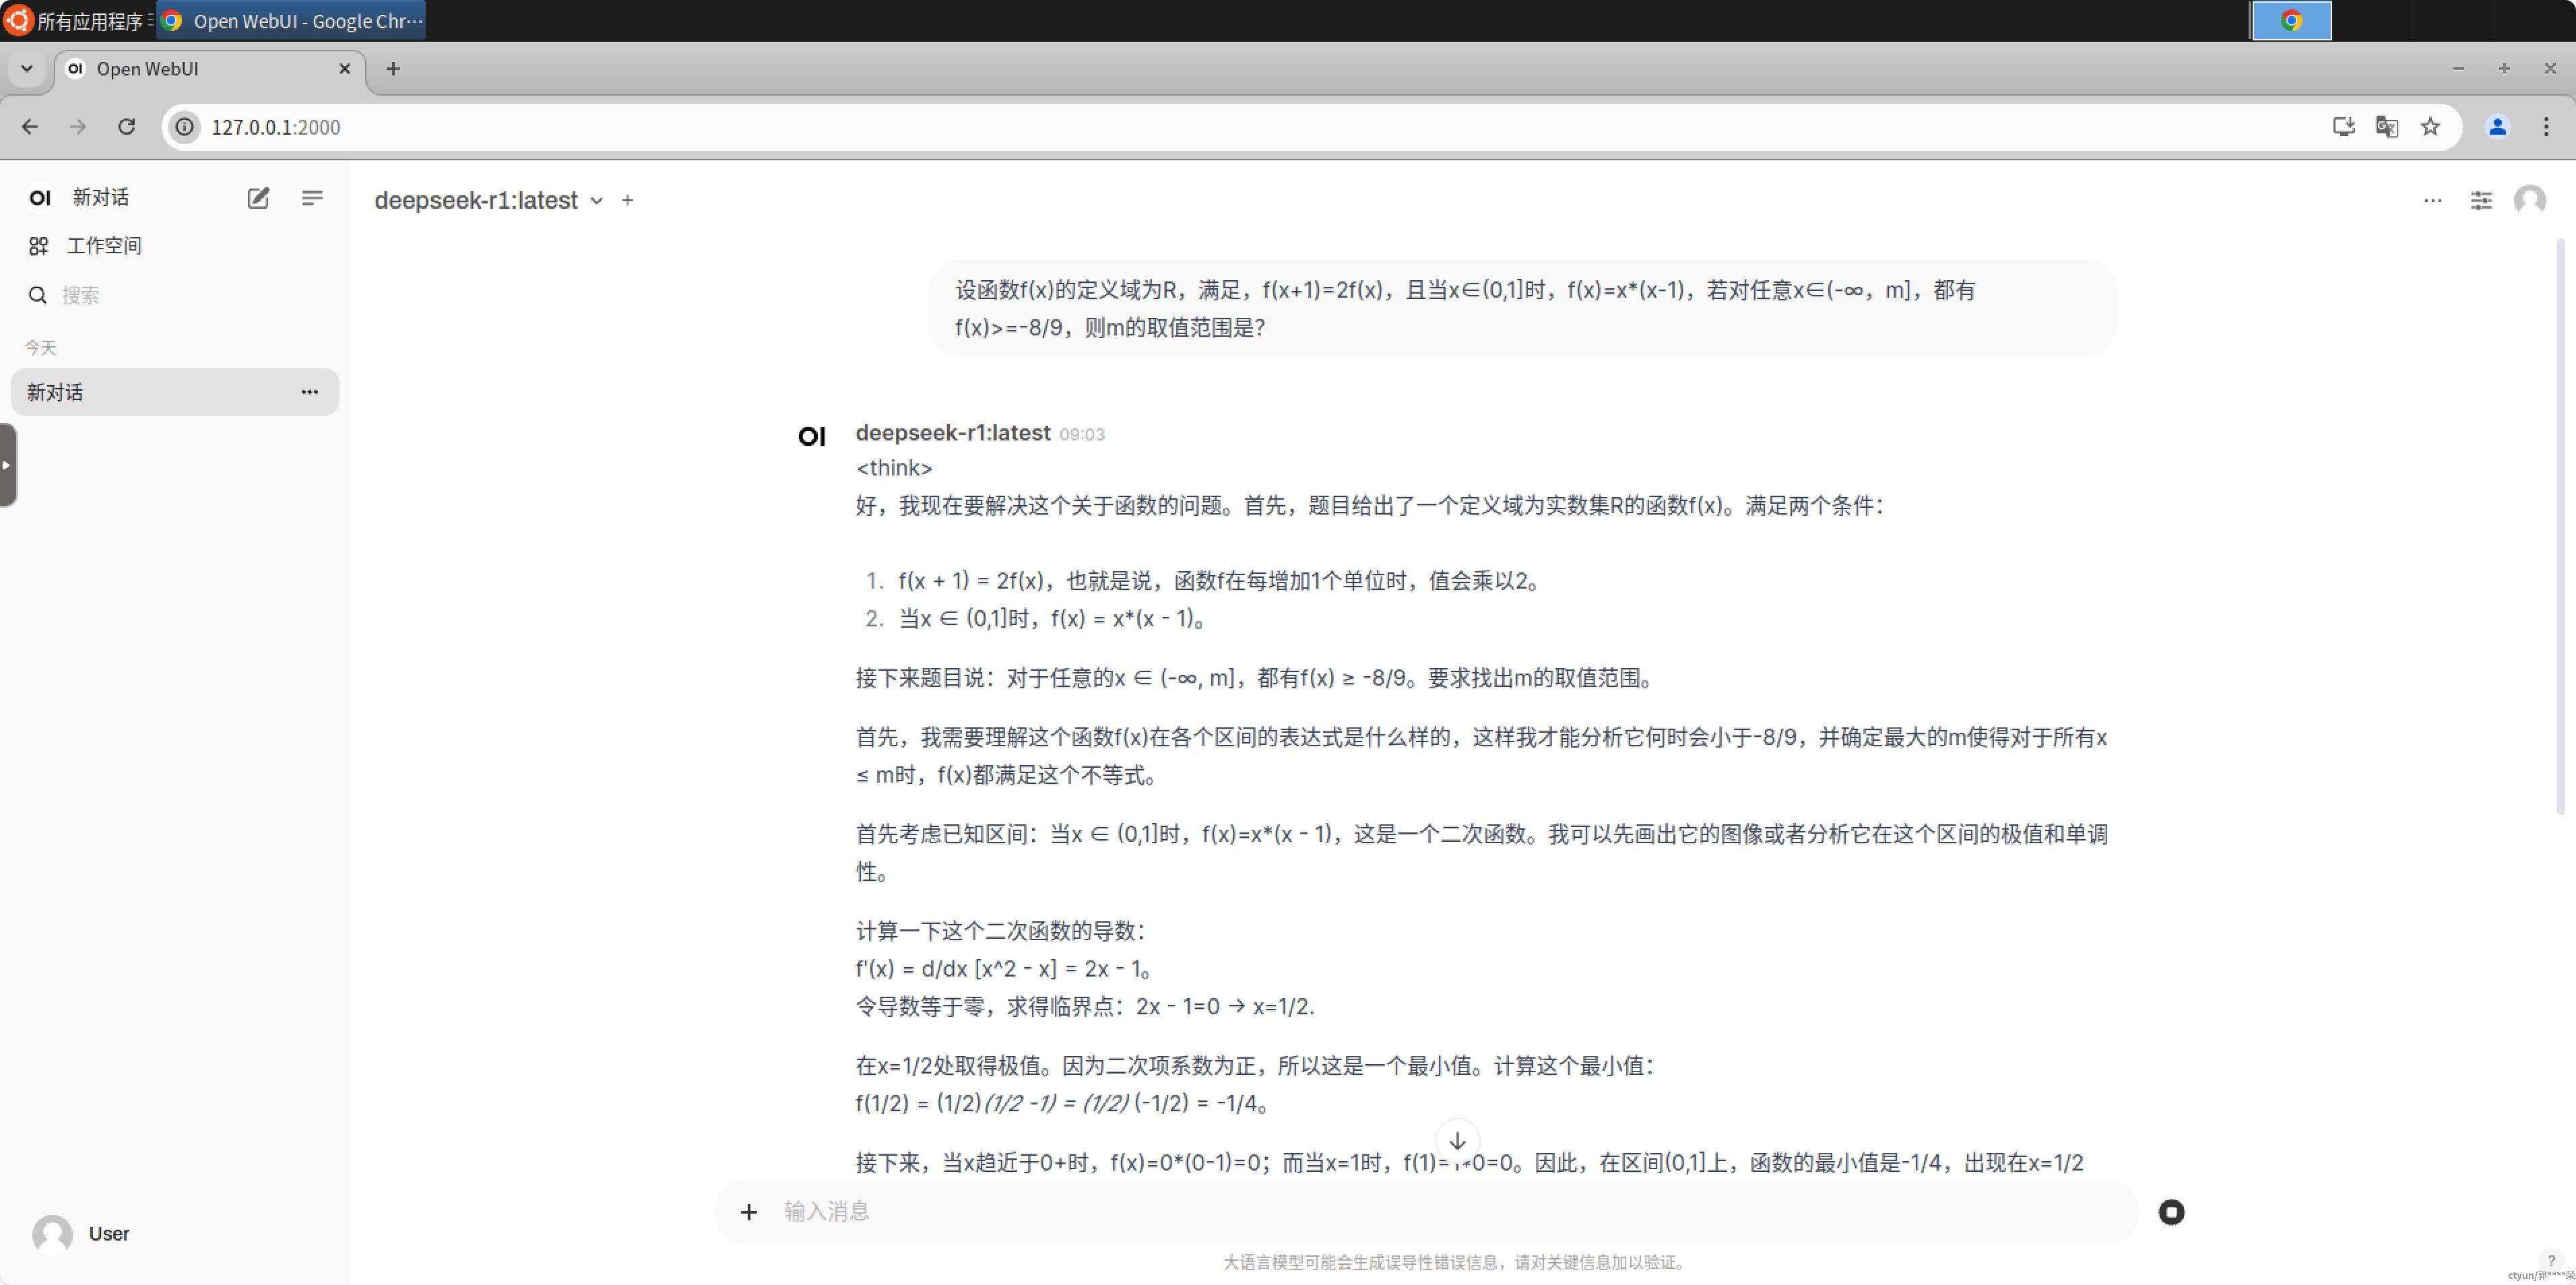Image resolution: width=2576 pixels, height=1285 pixels.
Task: Open the chat three-dots more menu
Action: [x=2432, y=201]
